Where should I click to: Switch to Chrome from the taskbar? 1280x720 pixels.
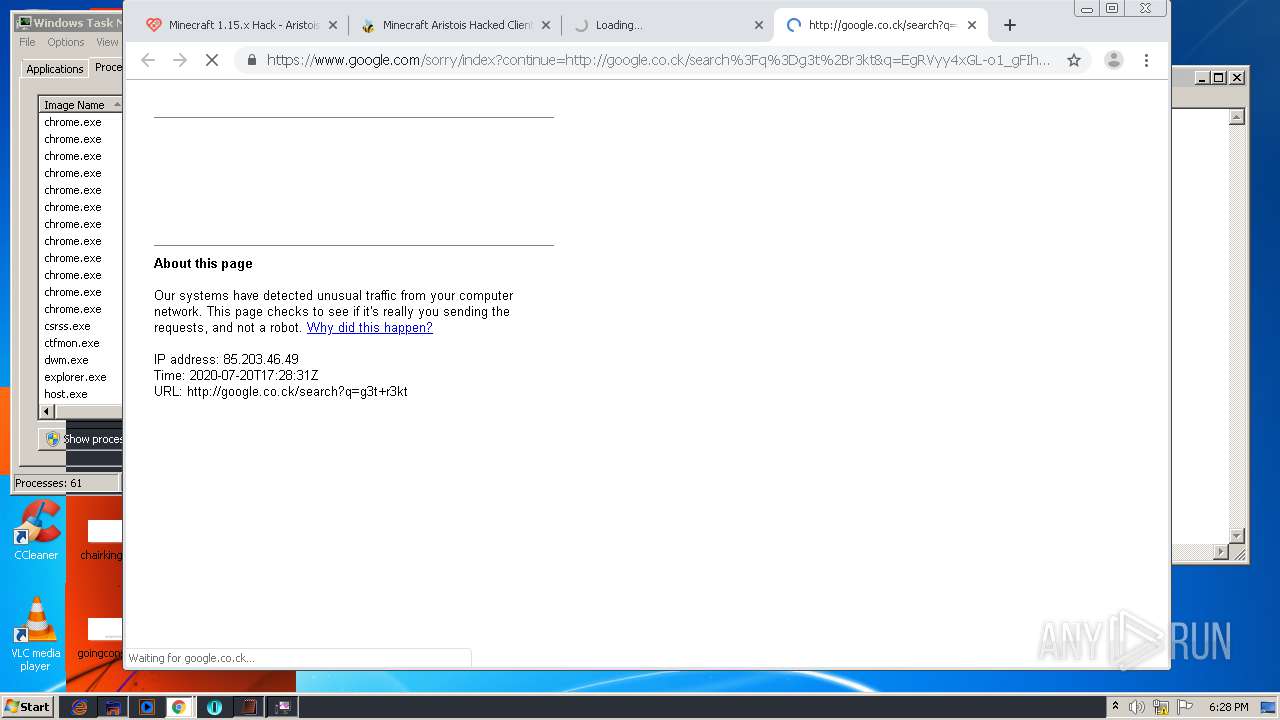point(178,707)
